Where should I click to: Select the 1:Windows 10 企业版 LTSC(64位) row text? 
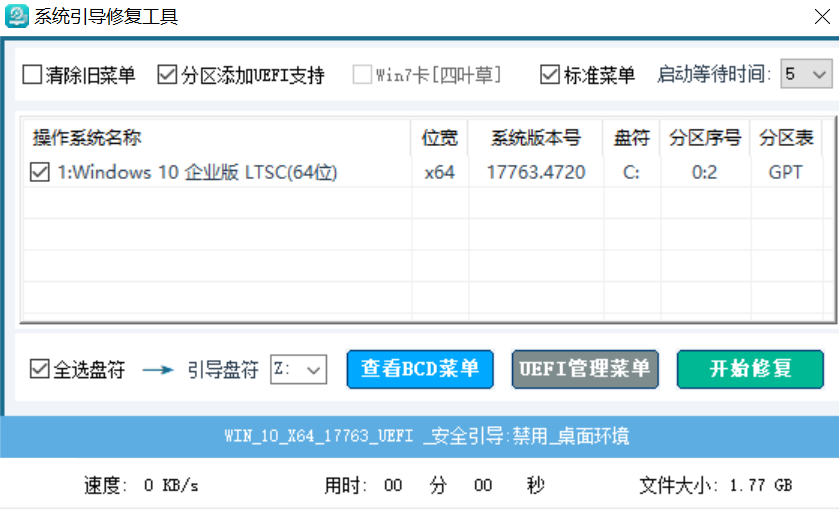(197, 172)
